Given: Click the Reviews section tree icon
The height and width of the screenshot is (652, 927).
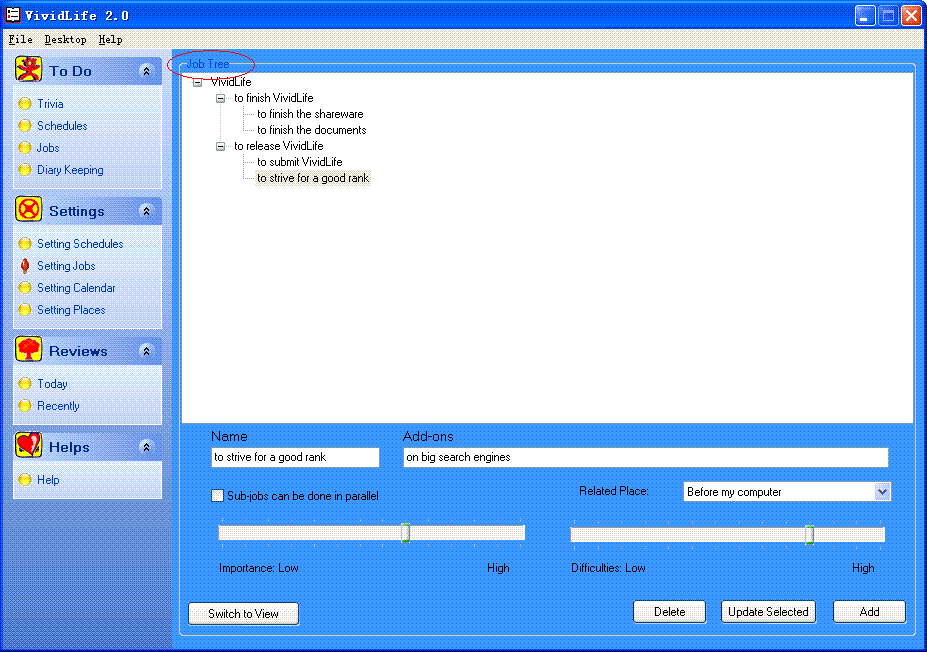Looking at the screenshot, I should coord(28,349).
